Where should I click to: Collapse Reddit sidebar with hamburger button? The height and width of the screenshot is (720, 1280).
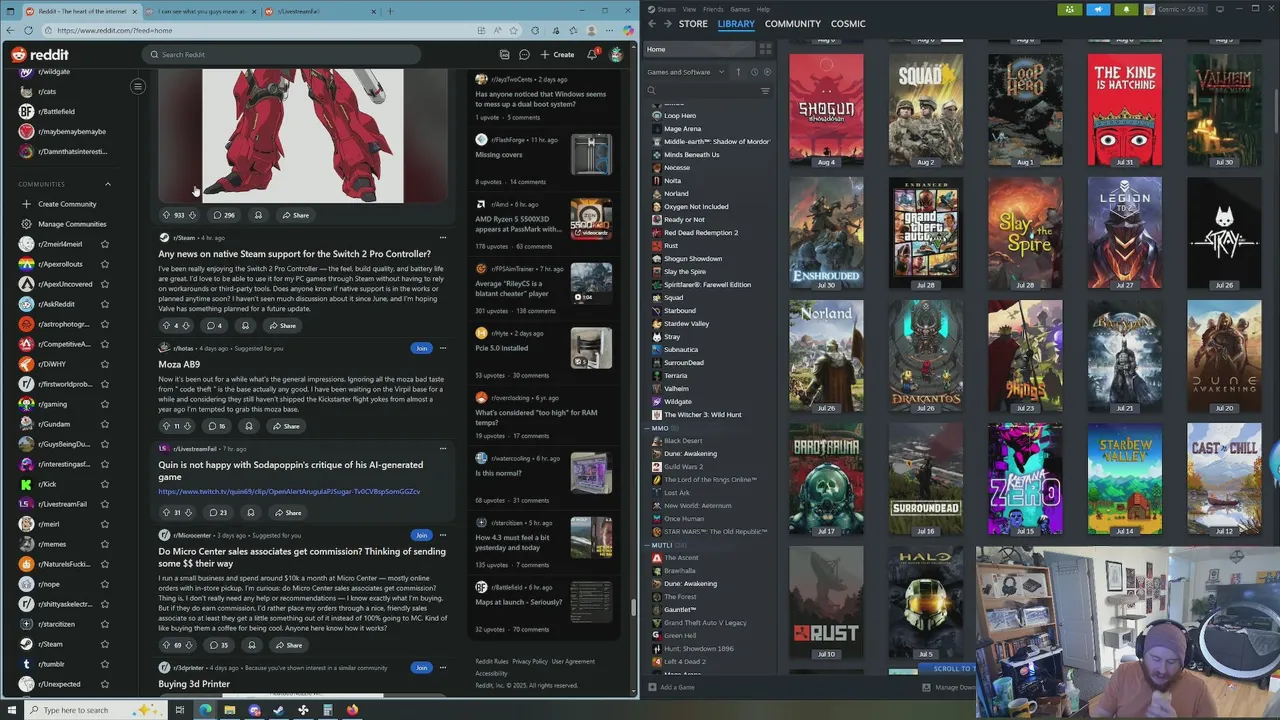pos(138,86)
